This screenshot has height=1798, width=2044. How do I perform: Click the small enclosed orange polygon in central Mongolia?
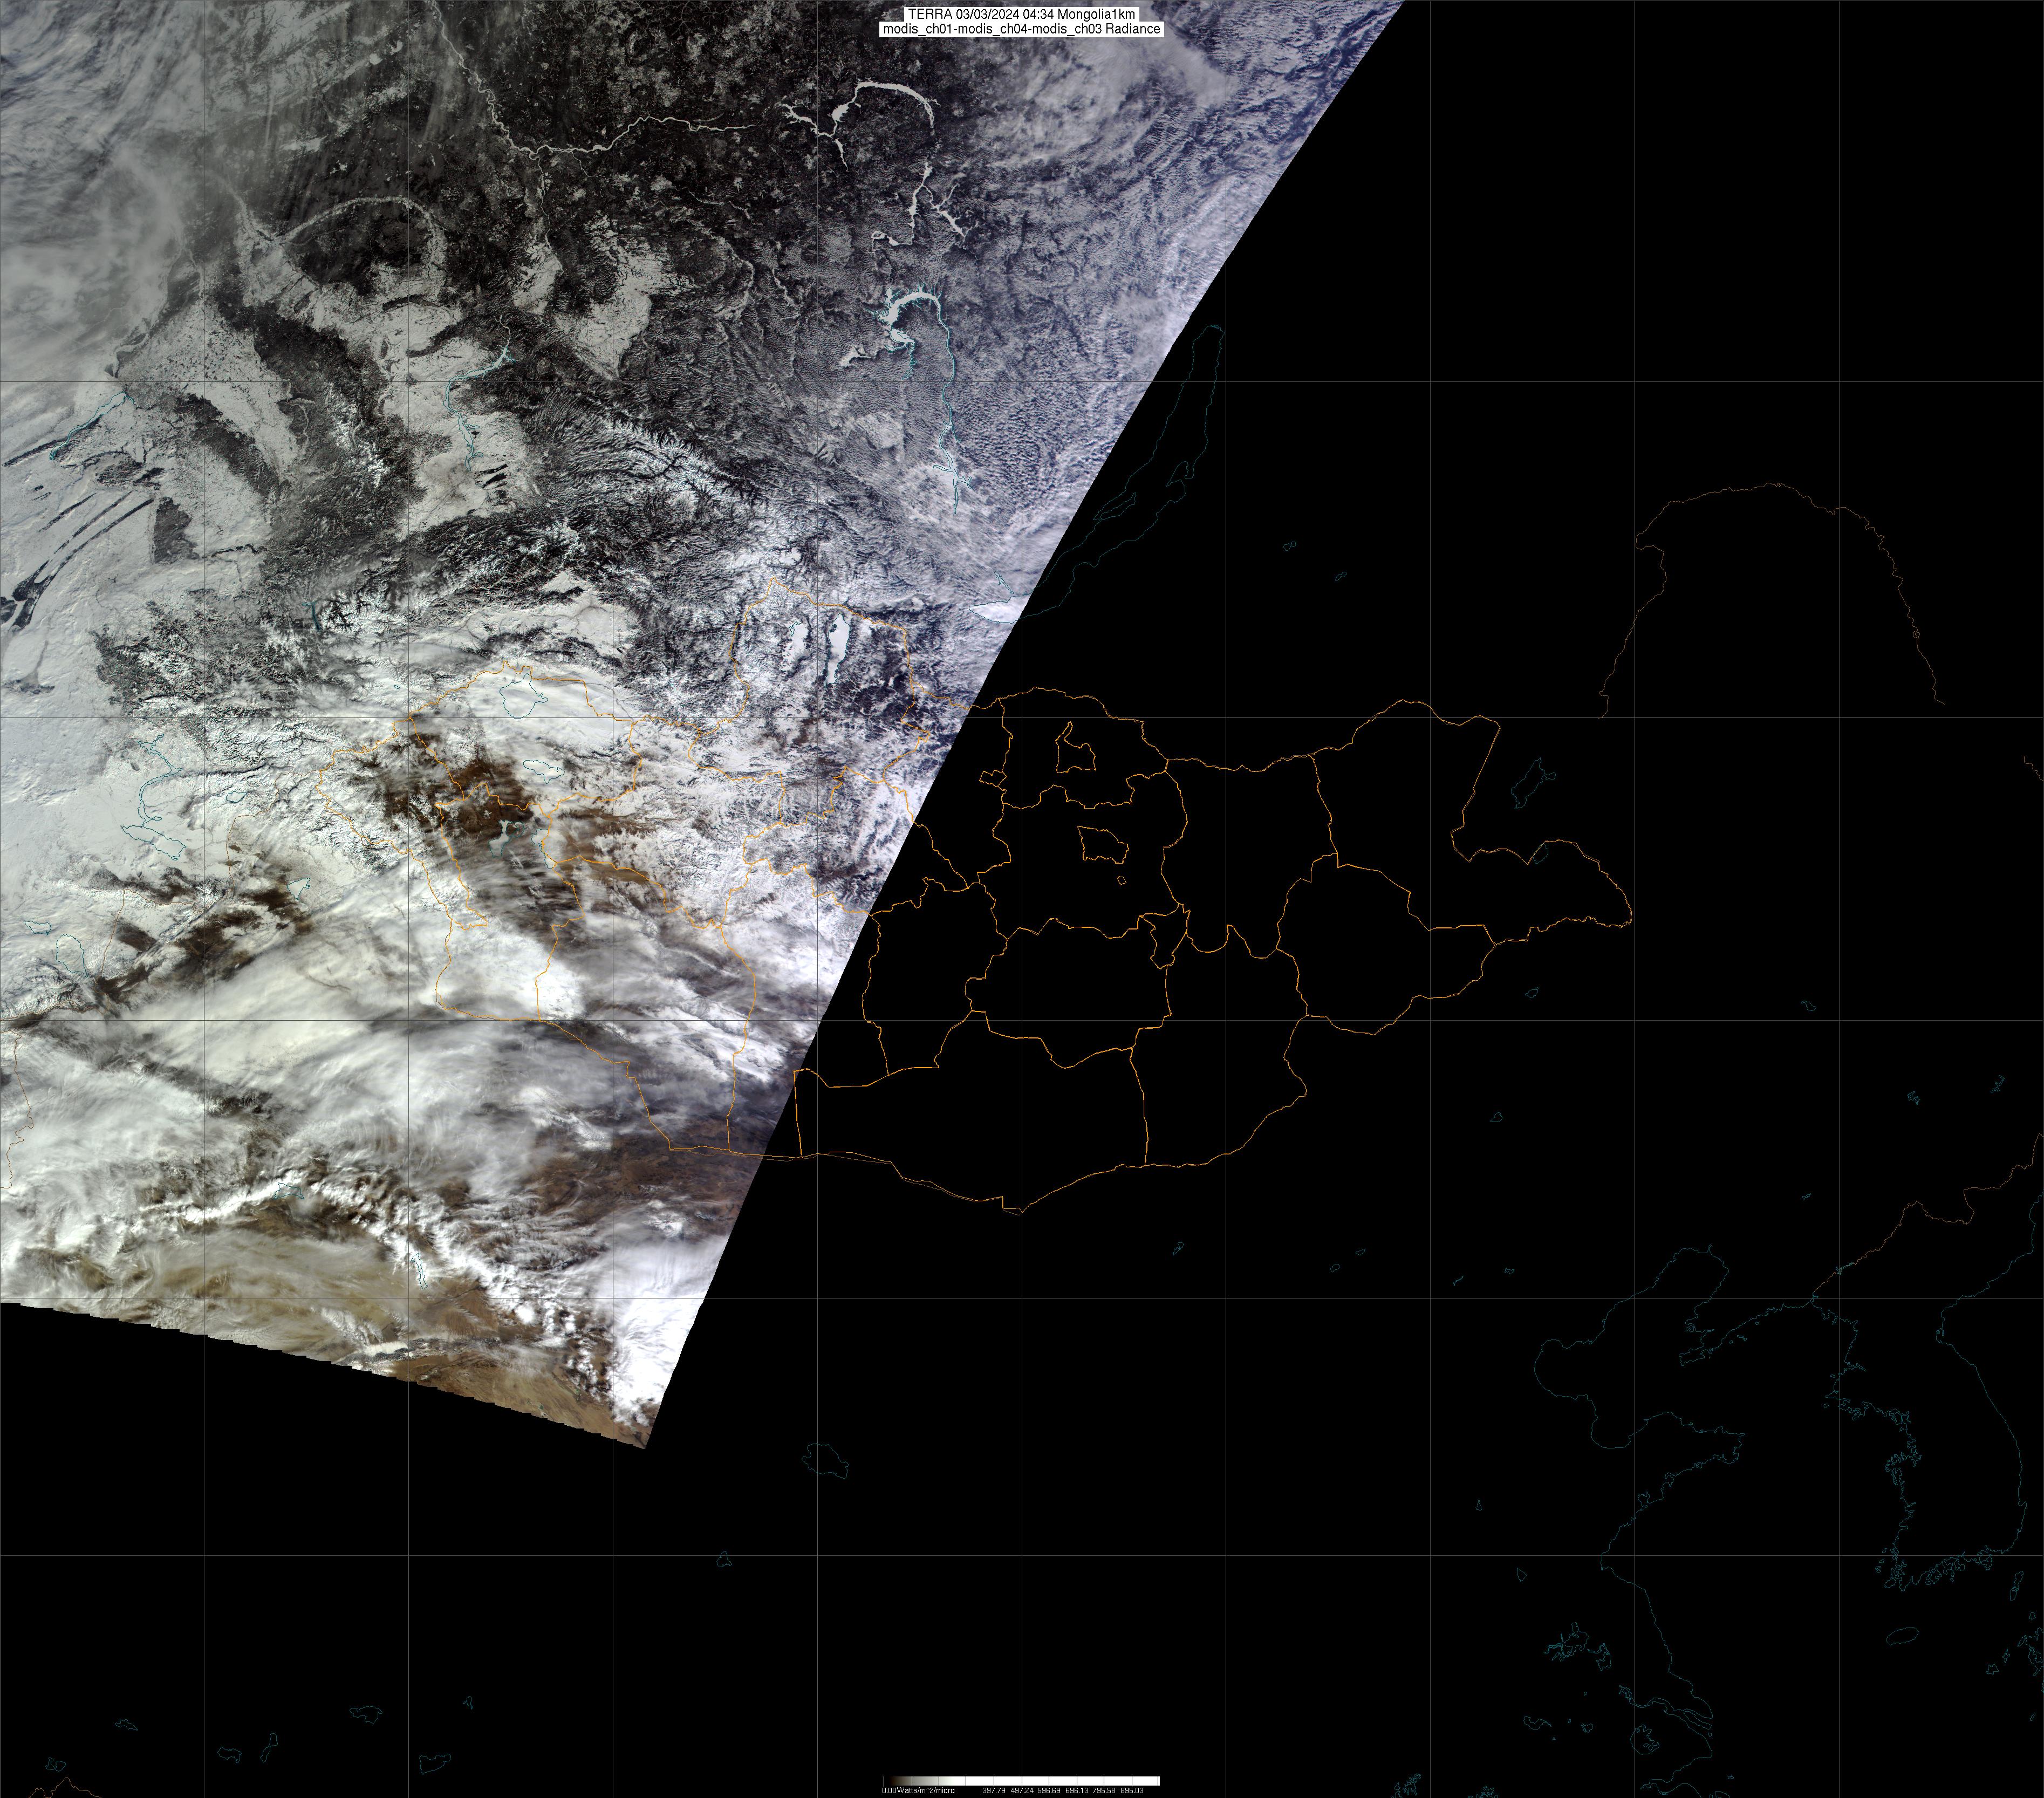pos(1103,845)
